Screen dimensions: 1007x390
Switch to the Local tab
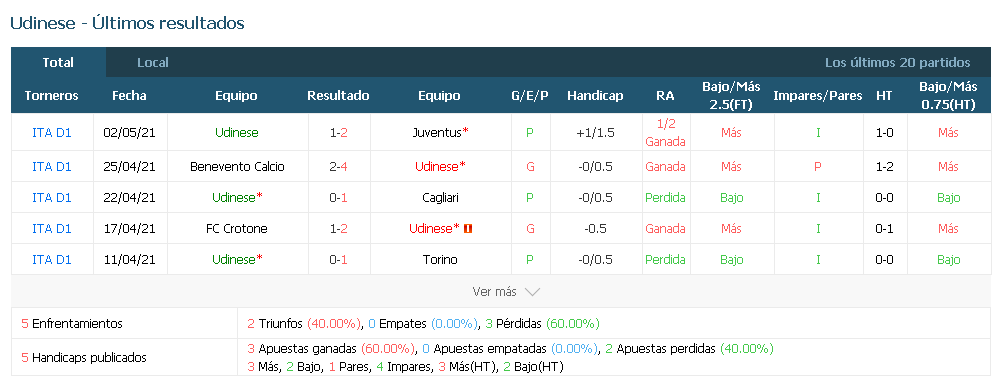coord(153,62)
